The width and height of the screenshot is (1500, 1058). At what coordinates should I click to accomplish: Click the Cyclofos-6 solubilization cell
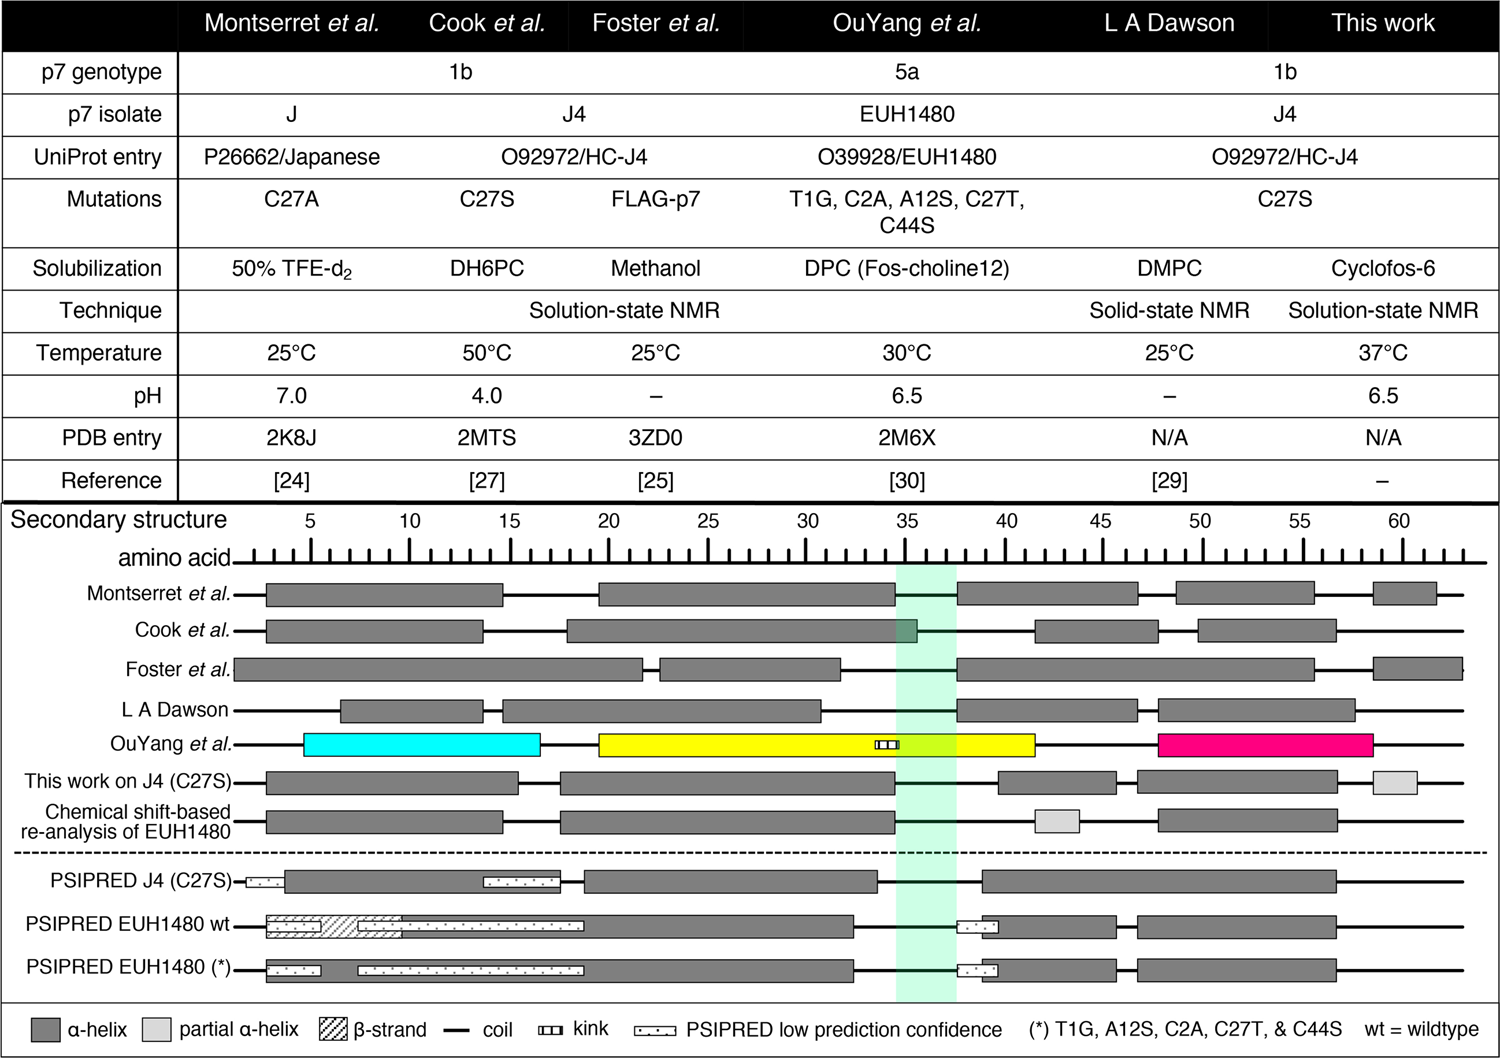tap(1382, 269)
